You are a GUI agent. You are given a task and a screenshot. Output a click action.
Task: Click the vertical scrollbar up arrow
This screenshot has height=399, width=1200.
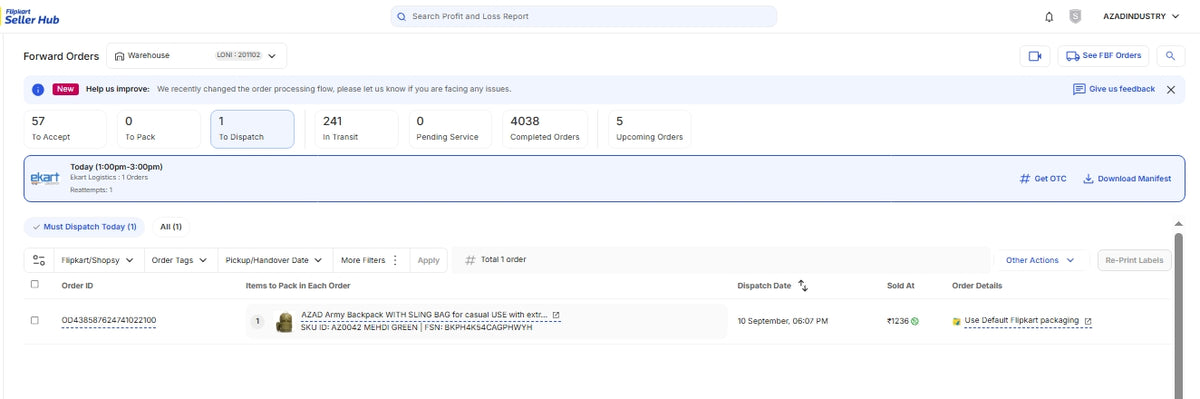[x=1178, y=225]
